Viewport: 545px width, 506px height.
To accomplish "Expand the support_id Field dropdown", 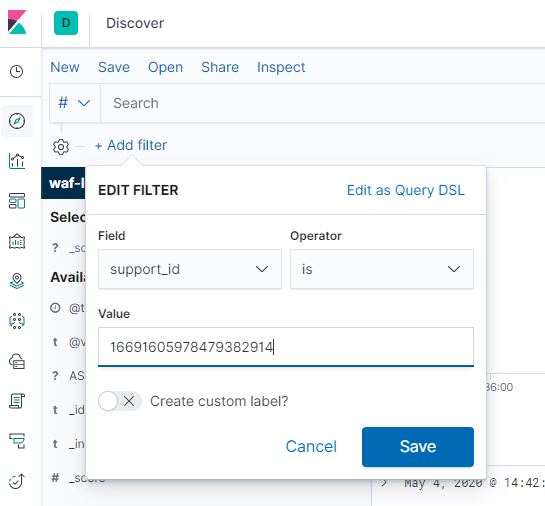I will click(x=190, y=269).
